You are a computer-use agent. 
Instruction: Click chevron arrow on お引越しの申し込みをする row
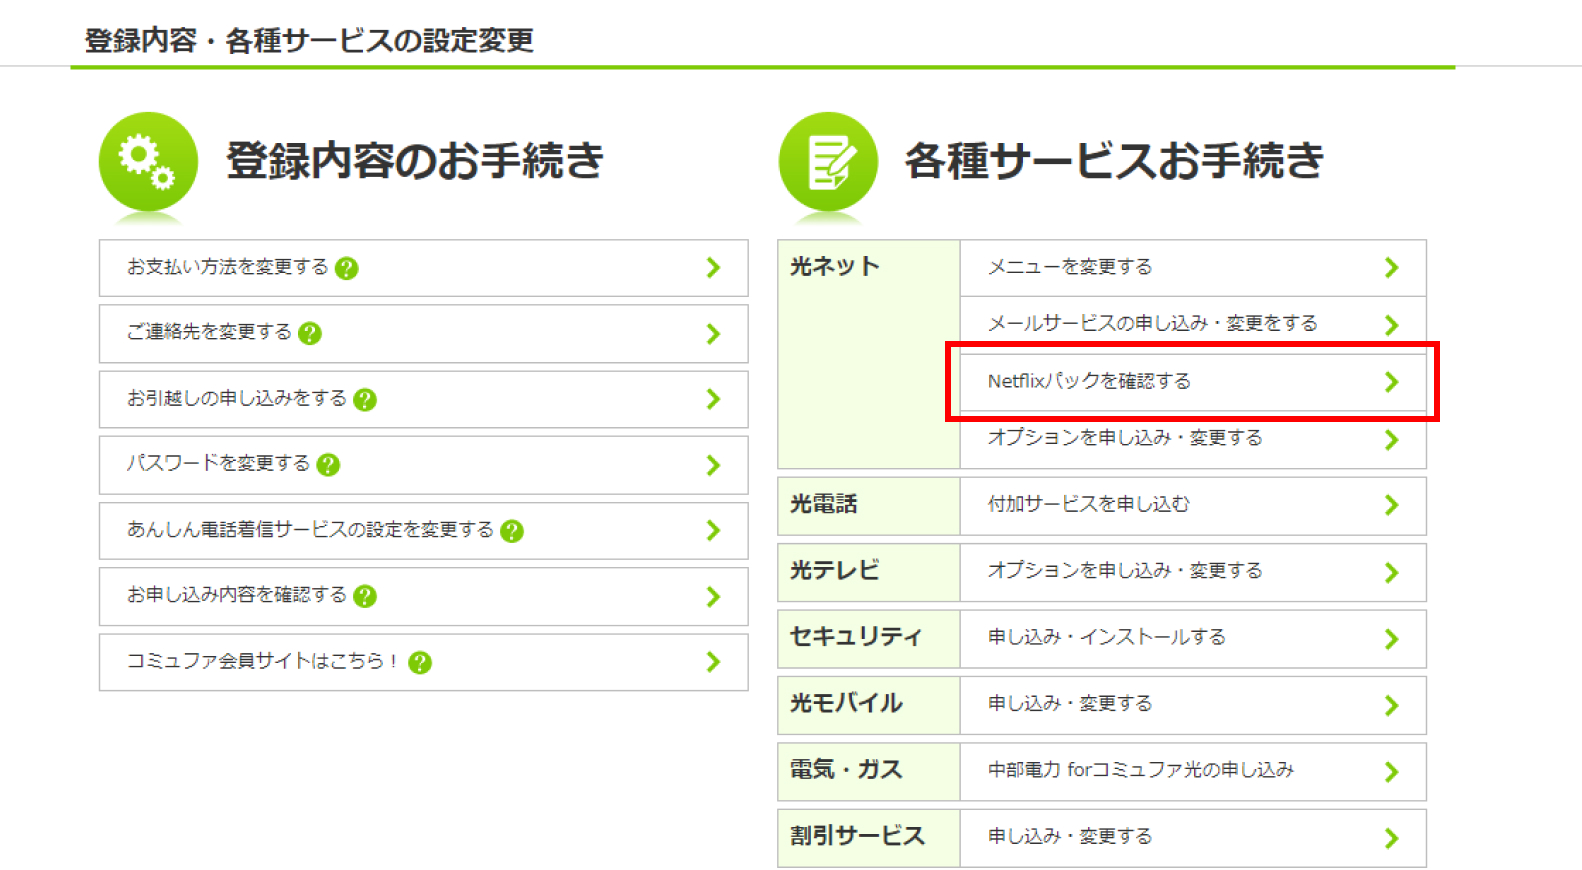[x=713, y=399]
